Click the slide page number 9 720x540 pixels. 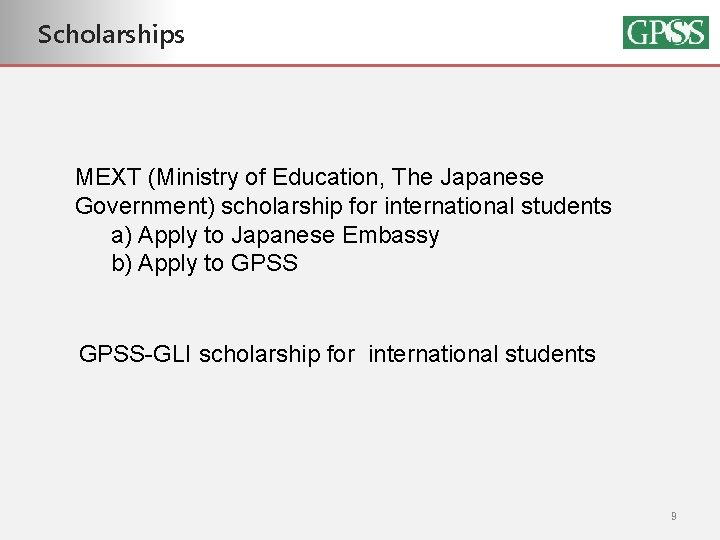674,516
